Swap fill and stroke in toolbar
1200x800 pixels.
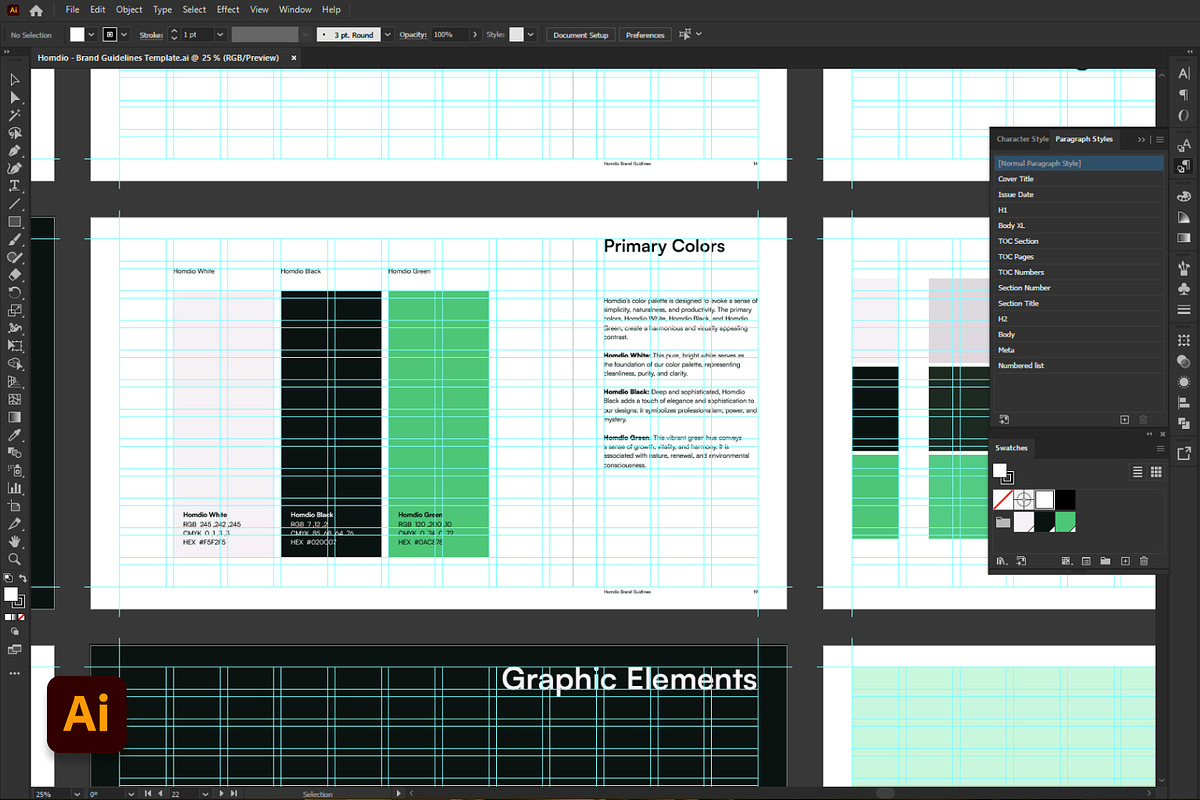pyautogui.click(x=23, y=579)
